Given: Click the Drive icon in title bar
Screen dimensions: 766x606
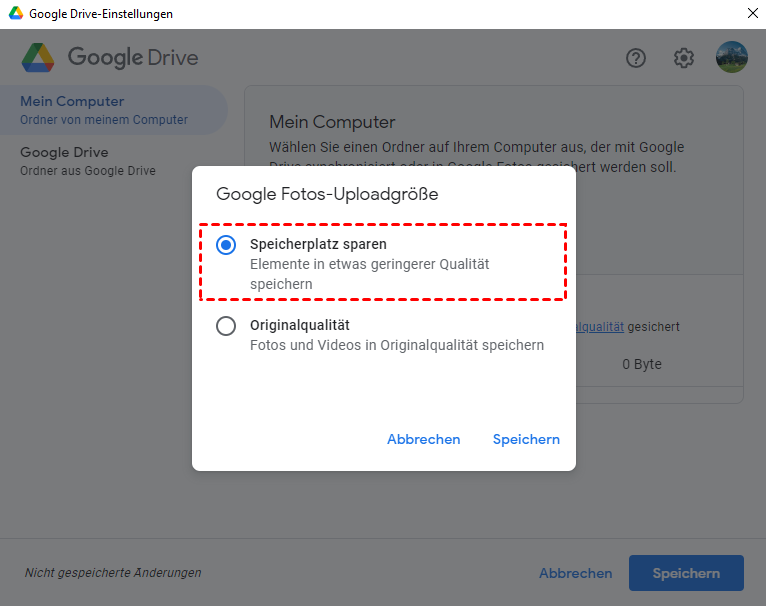Looking at the screenshot, I should 13,14.
